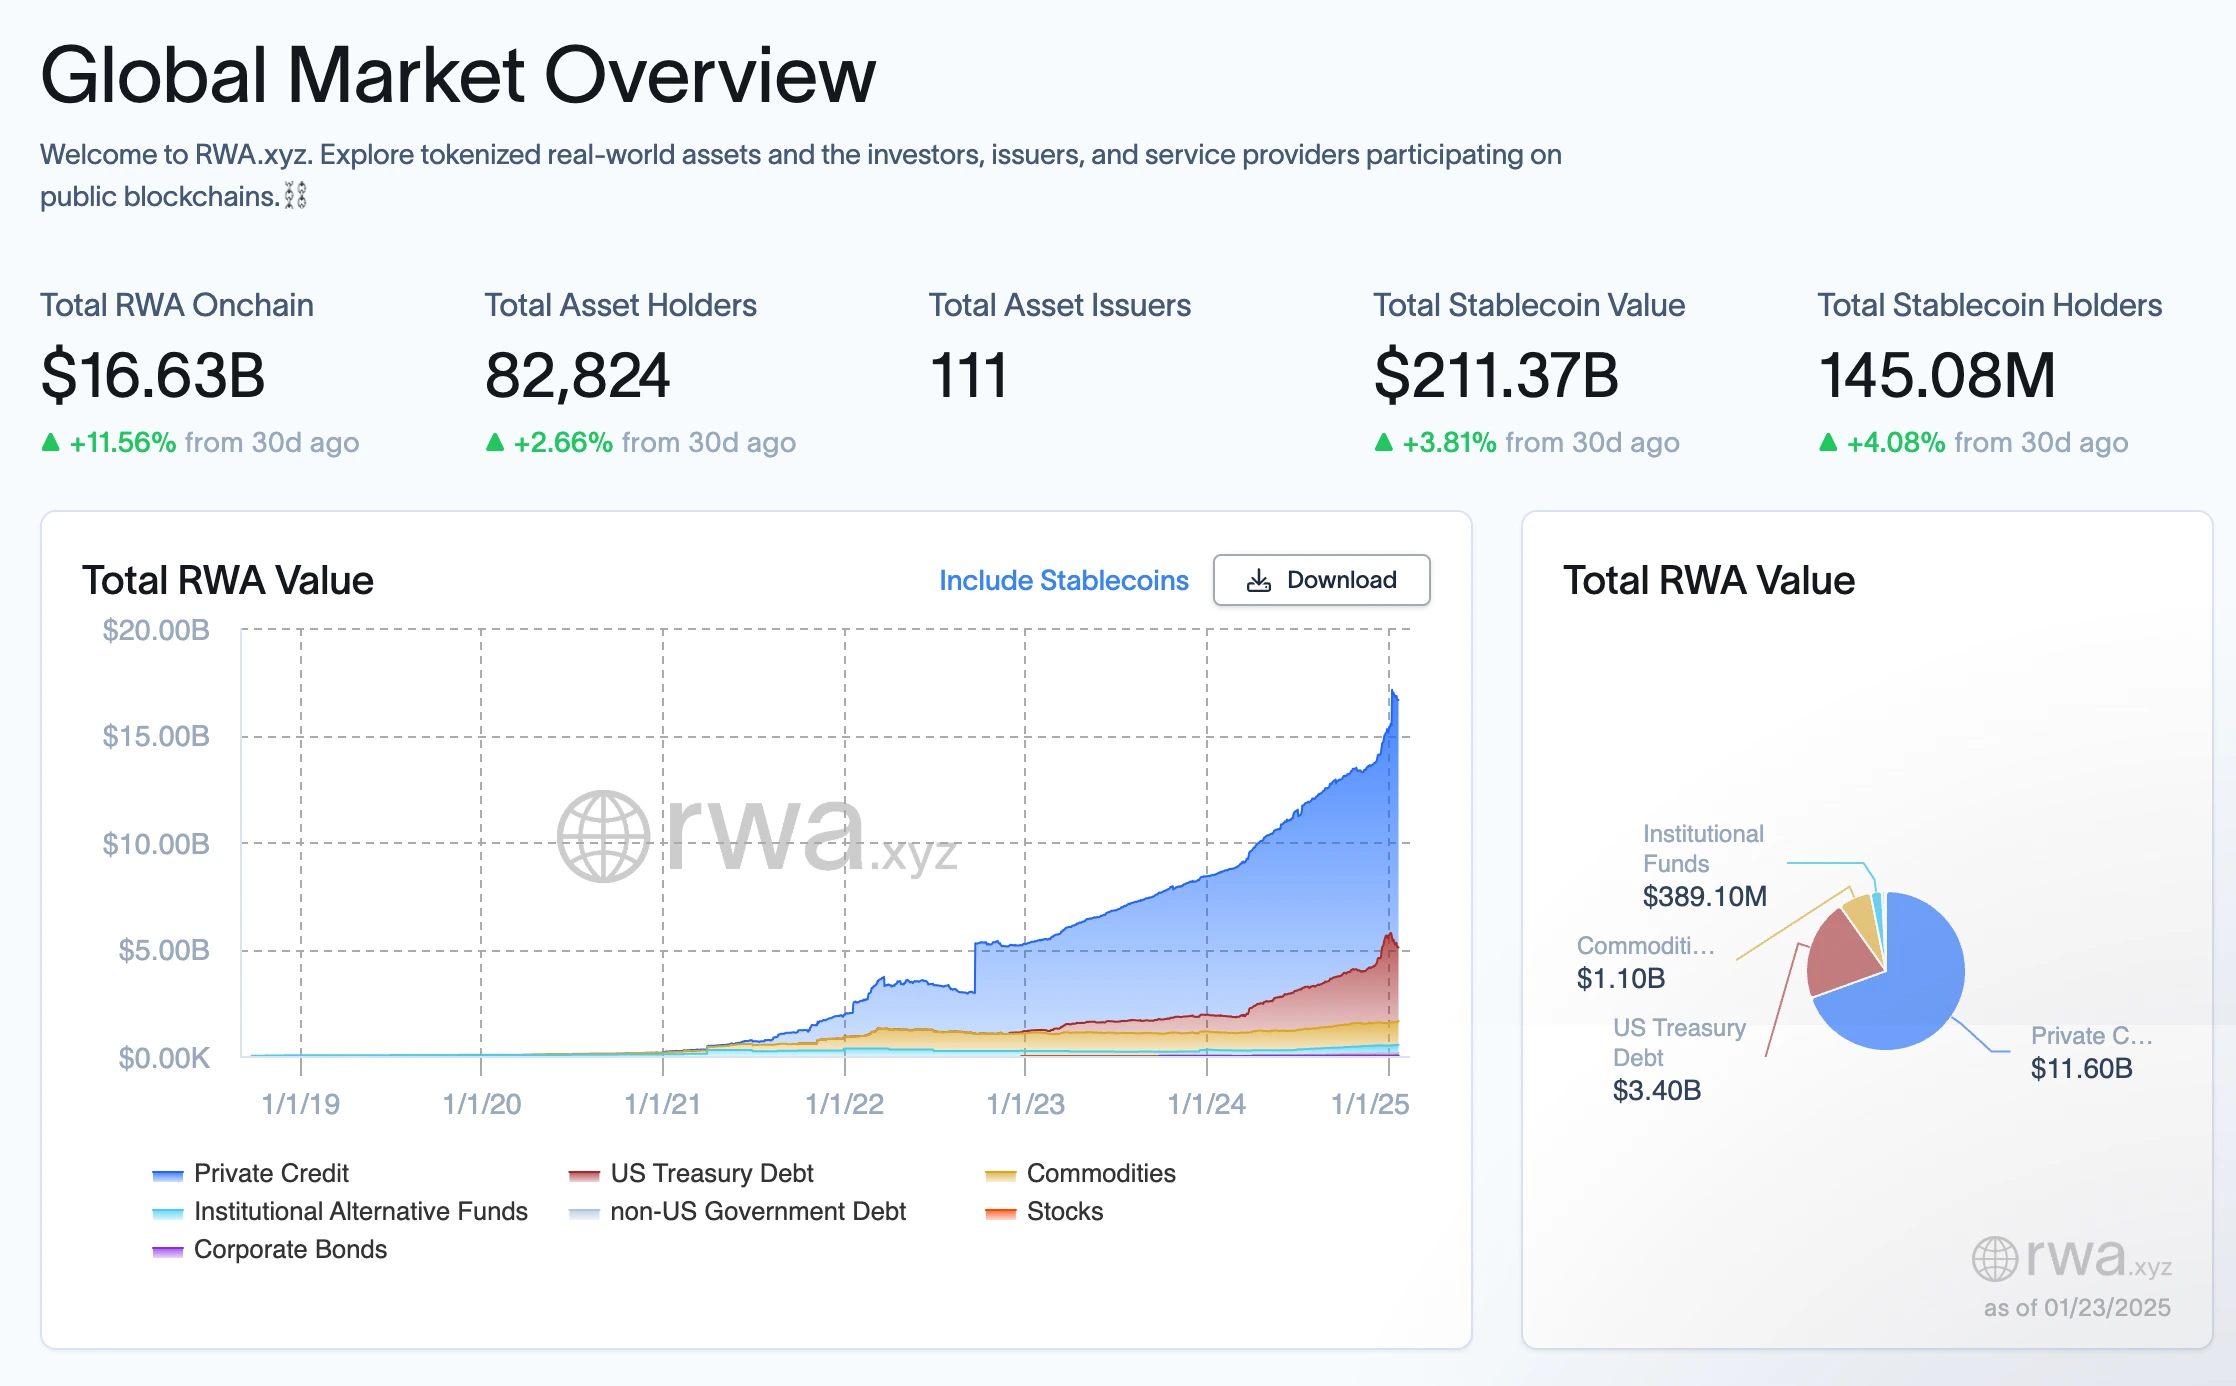
Task: Click green triangle under Total Stablecoin Value
Action: click(1383, 442)
